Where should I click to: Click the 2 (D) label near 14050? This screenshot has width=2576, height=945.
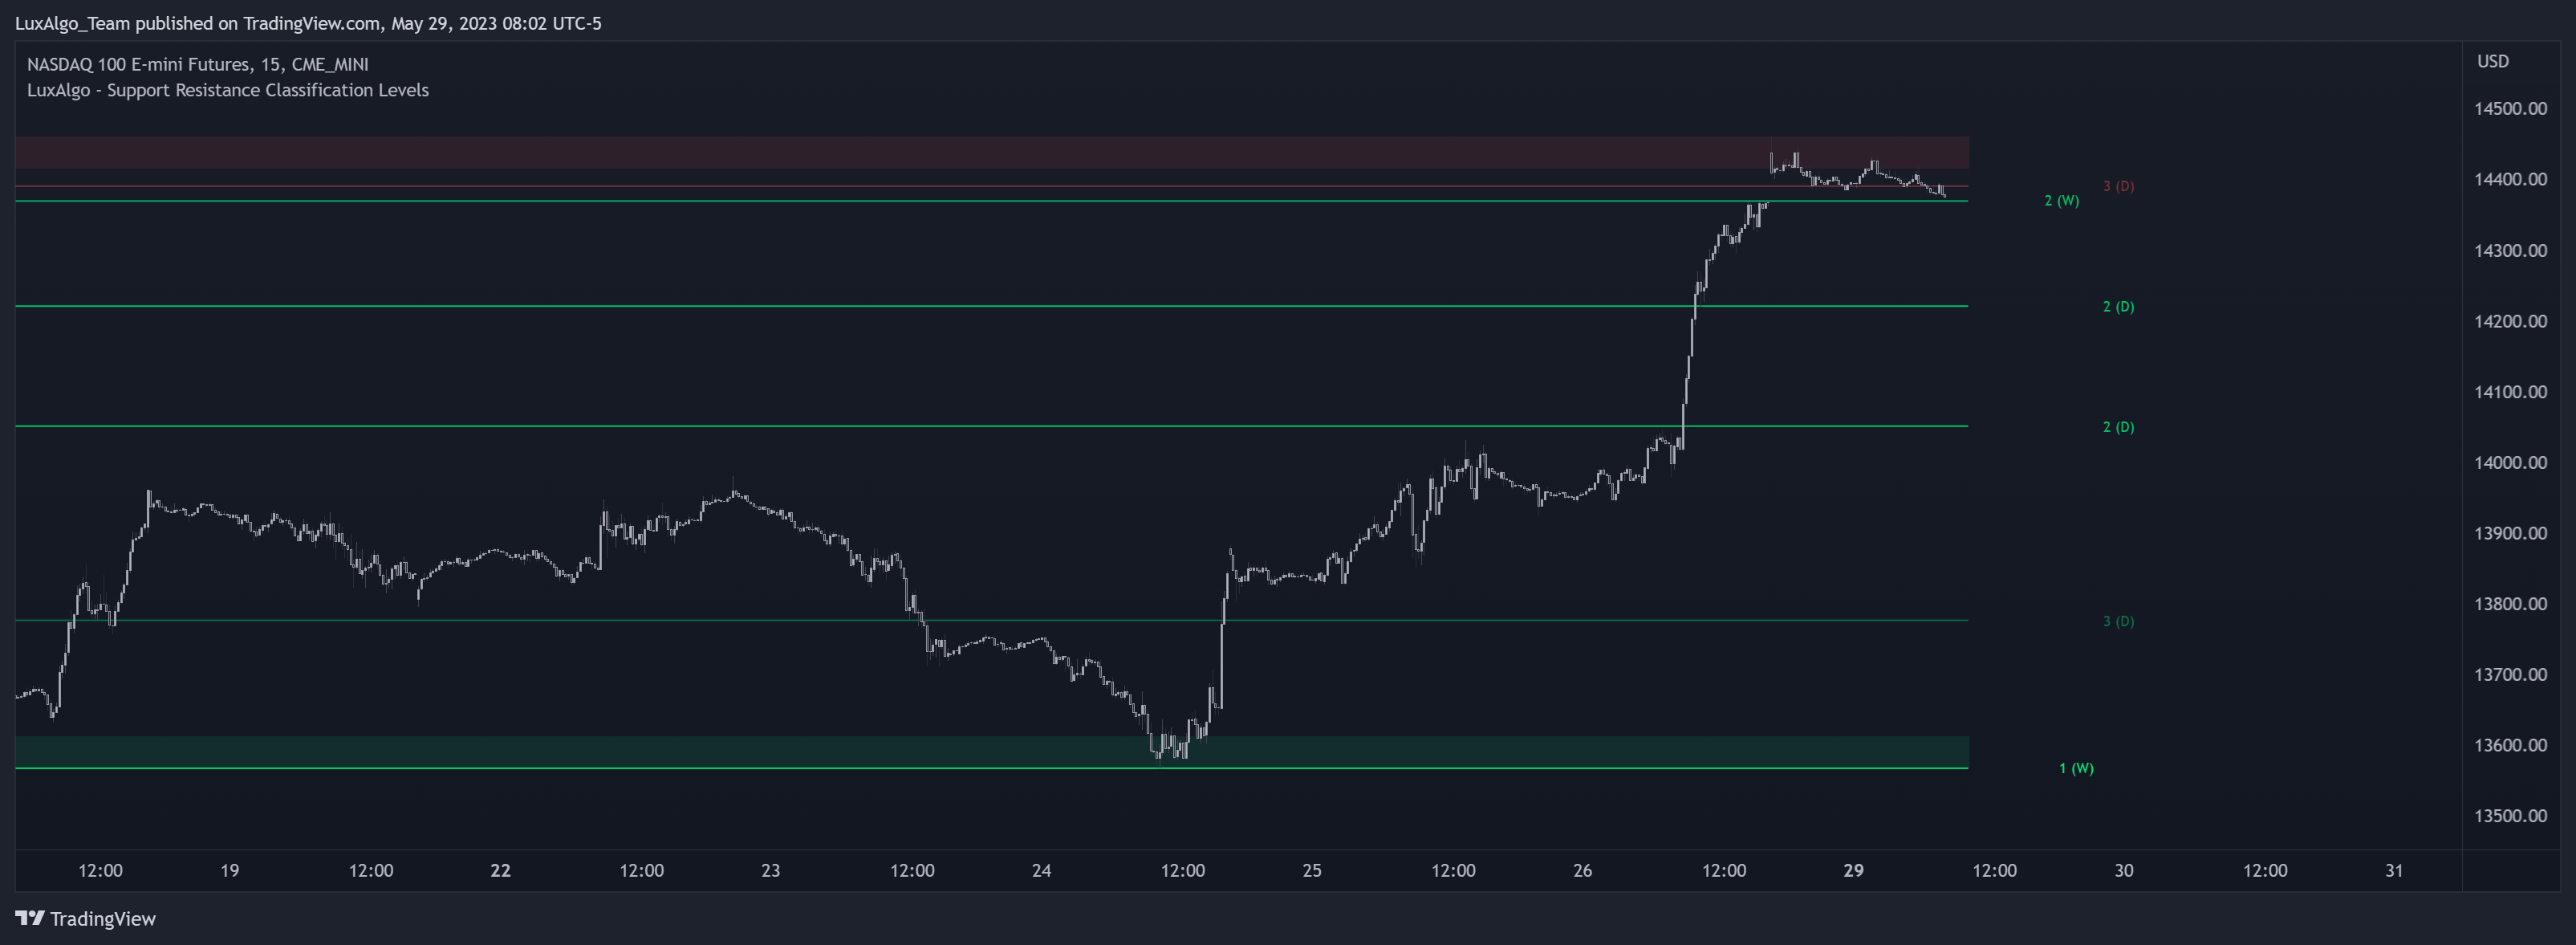pos(2118,427)
